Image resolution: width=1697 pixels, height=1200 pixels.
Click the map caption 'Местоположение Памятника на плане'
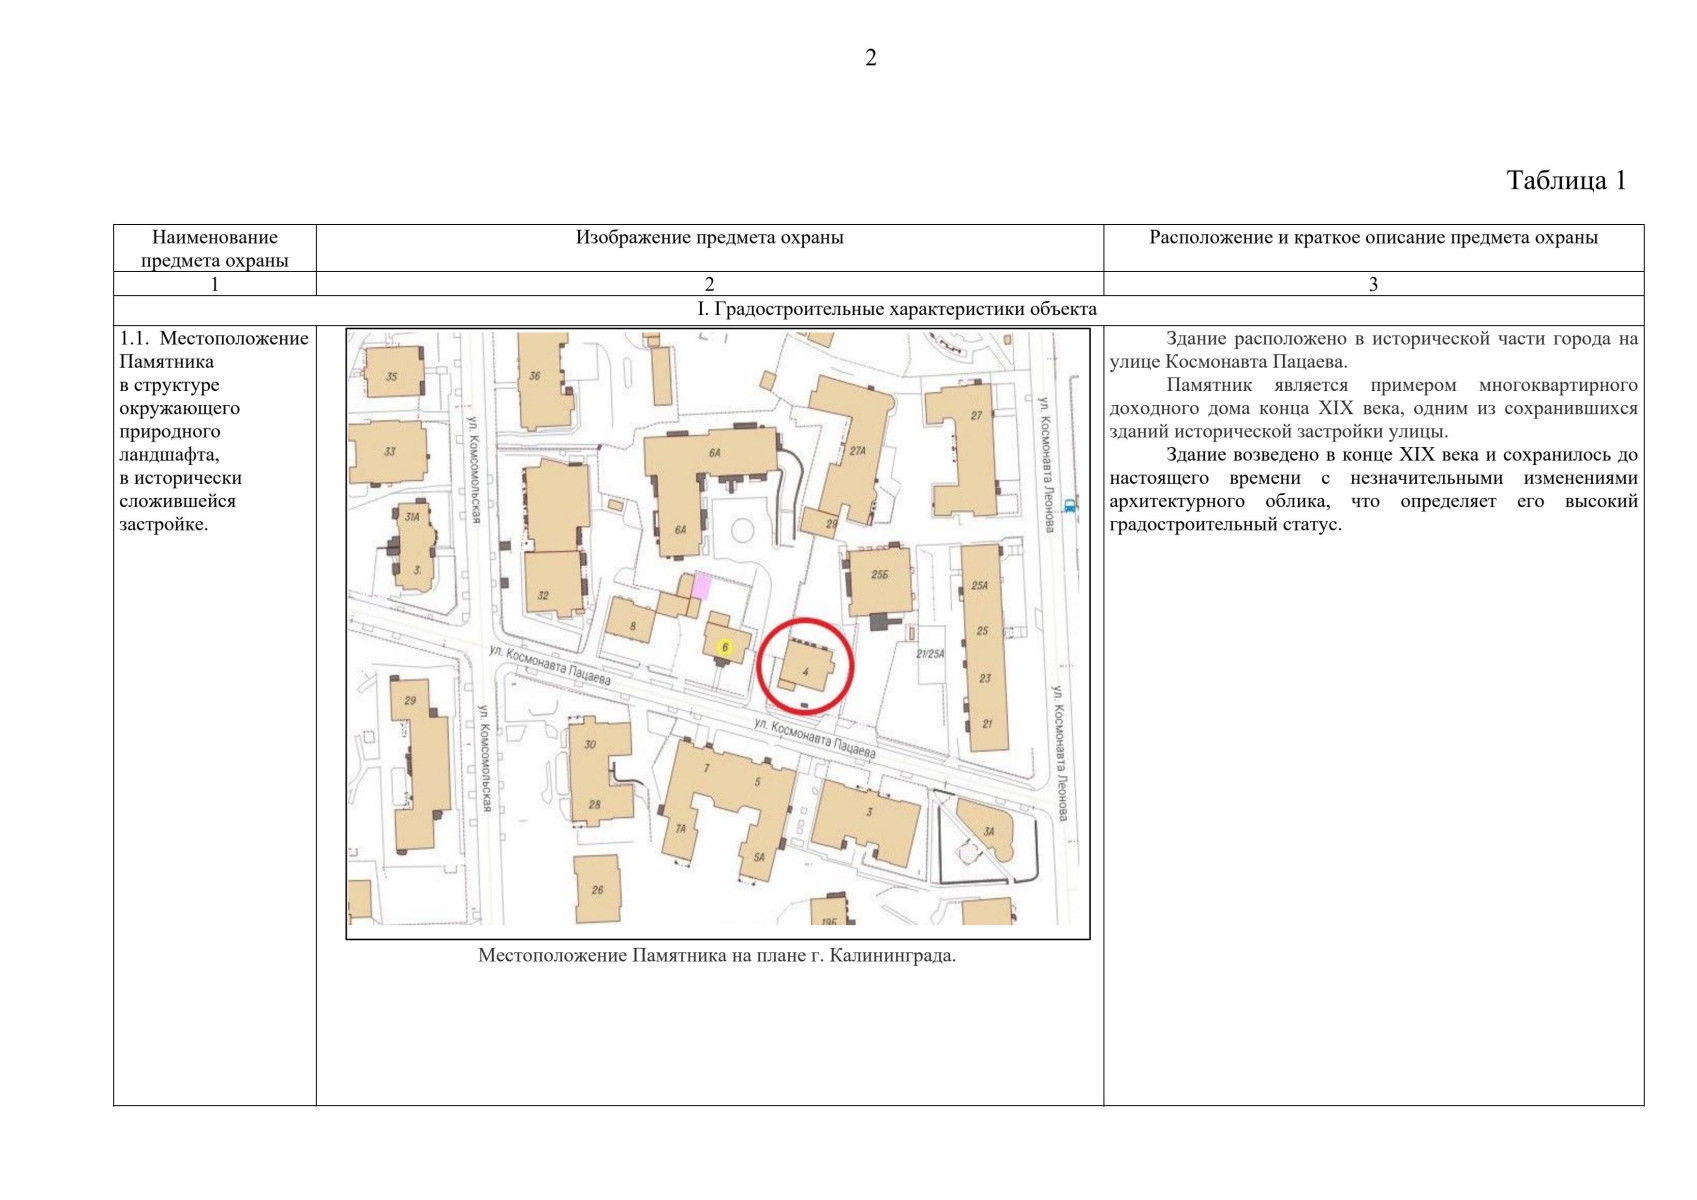[716, 955]
